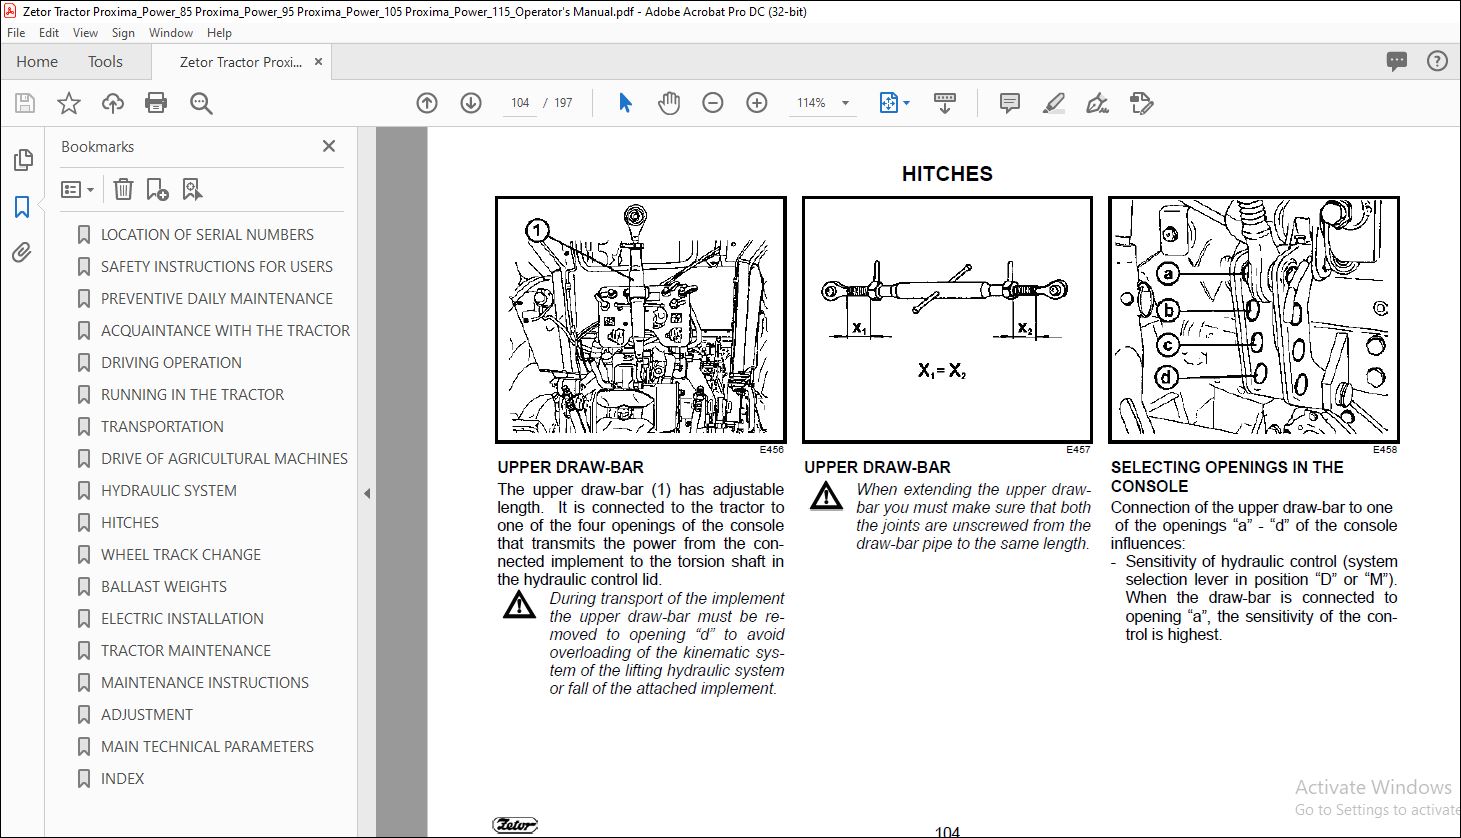This screenshot has width=1461, height=838.
Task: Zoom out with the minus icon
Action: click(x=713, y=103)
